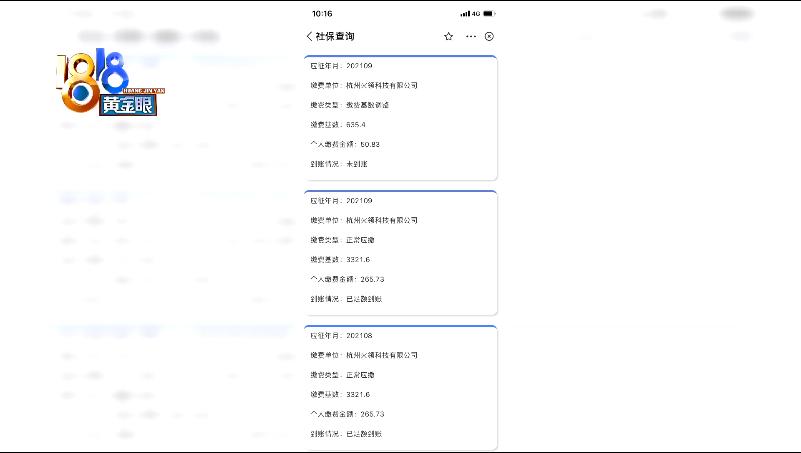Screen dimensions: 801x453
Task: Select the 社保查询 page title
Action: tap(336, 36)
